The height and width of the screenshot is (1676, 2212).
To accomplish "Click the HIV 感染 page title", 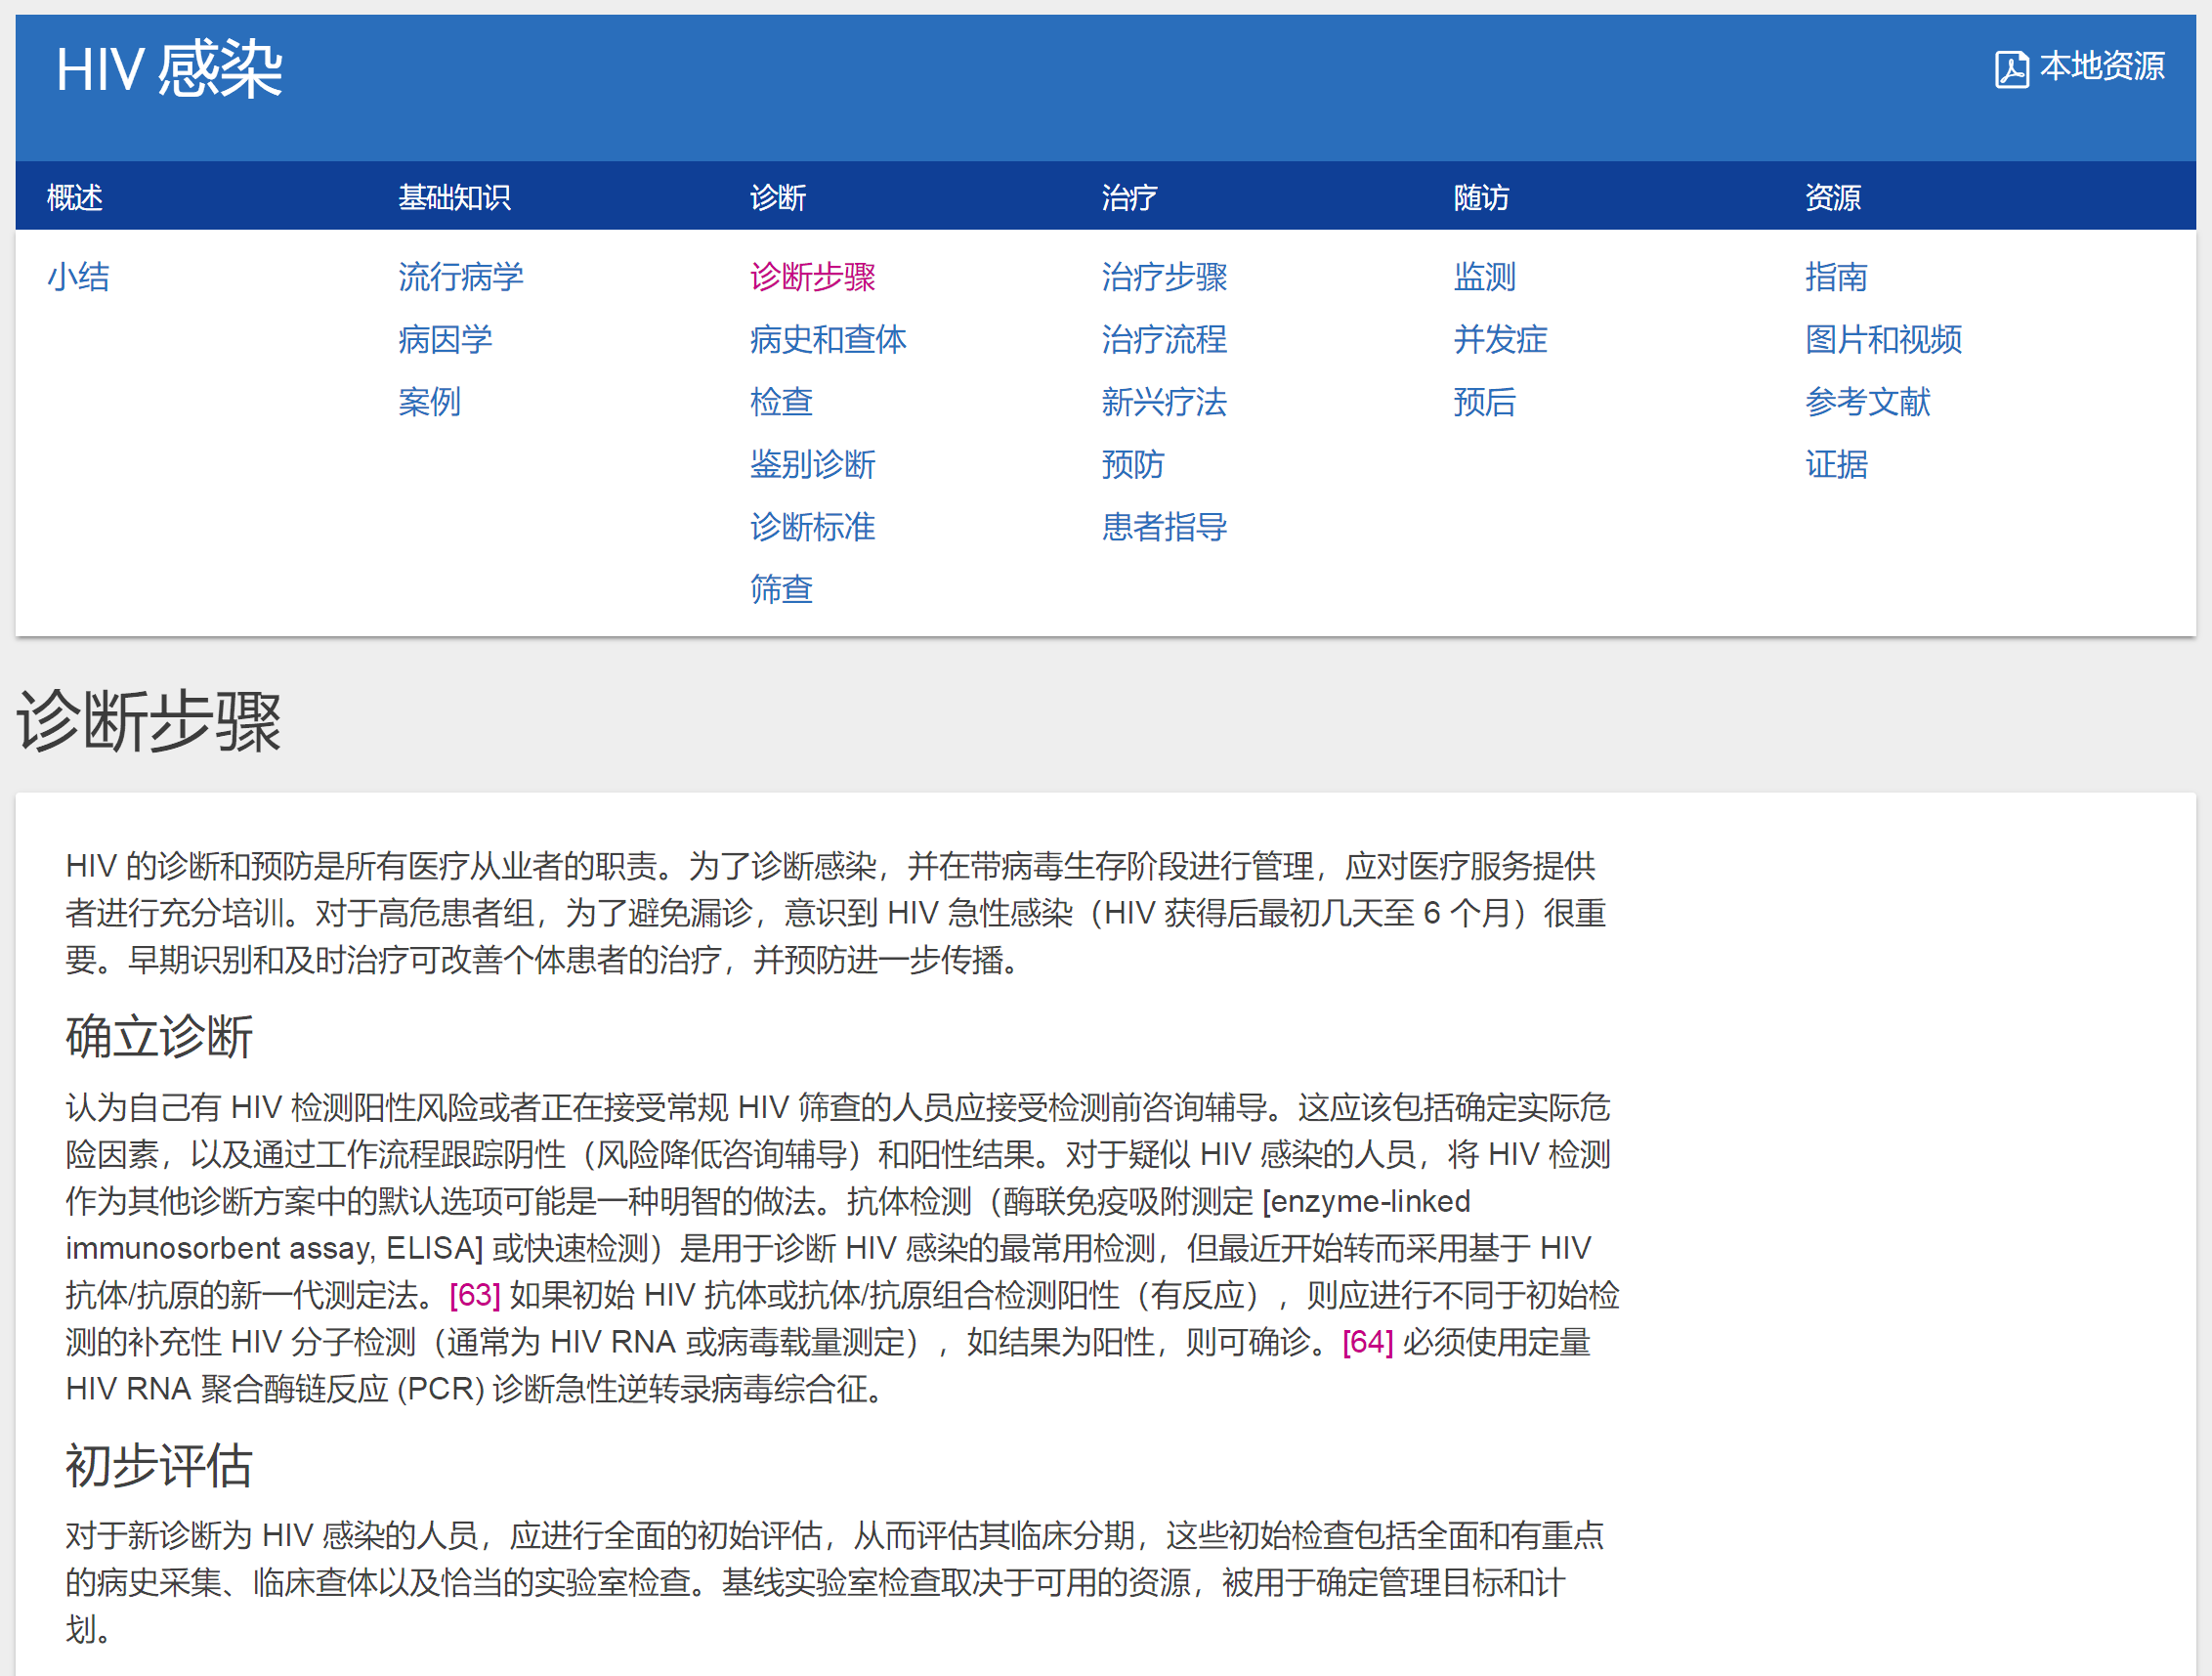I will [x=169, y=70].
